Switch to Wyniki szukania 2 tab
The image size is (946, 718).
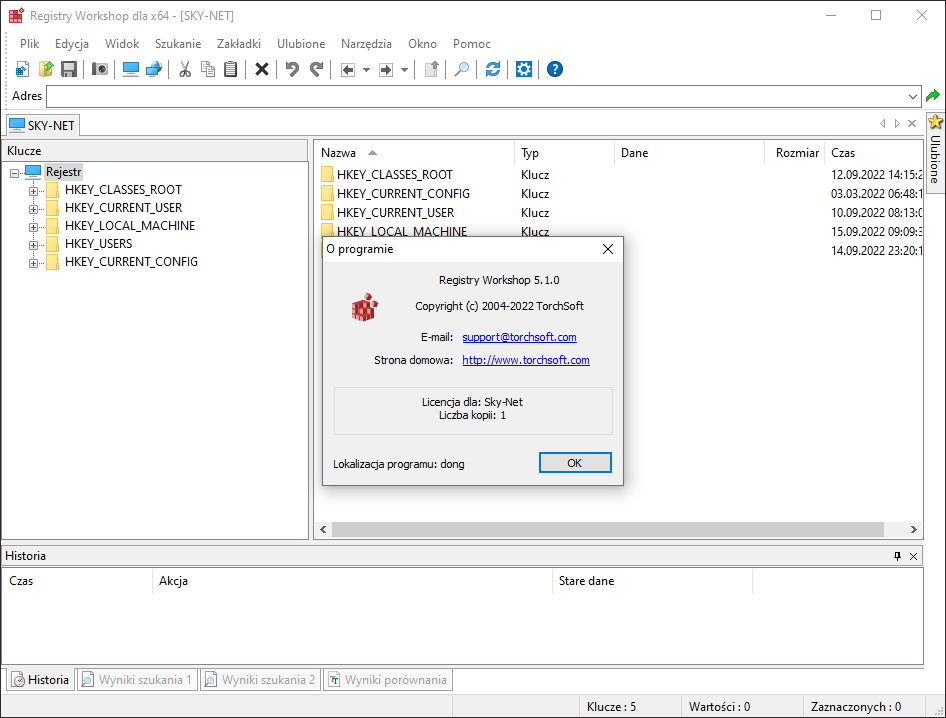tap(261, 680)
